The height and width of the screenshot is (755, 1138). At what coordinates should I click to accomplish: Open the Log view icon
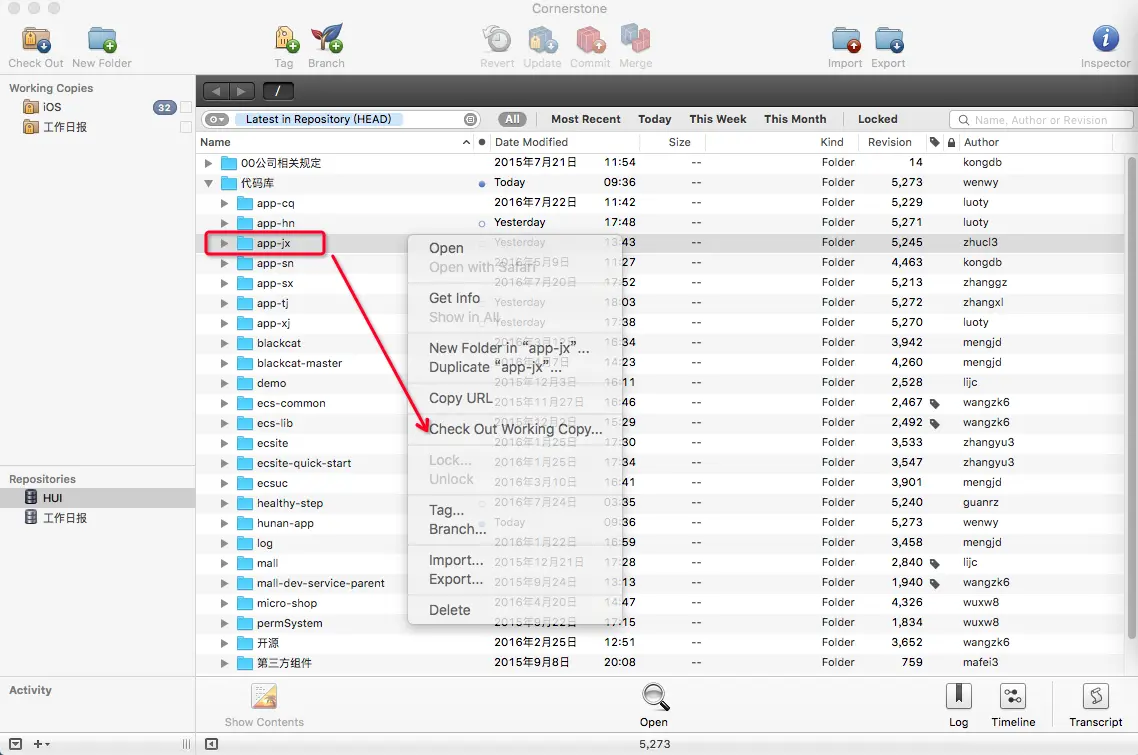pos(959,697)
